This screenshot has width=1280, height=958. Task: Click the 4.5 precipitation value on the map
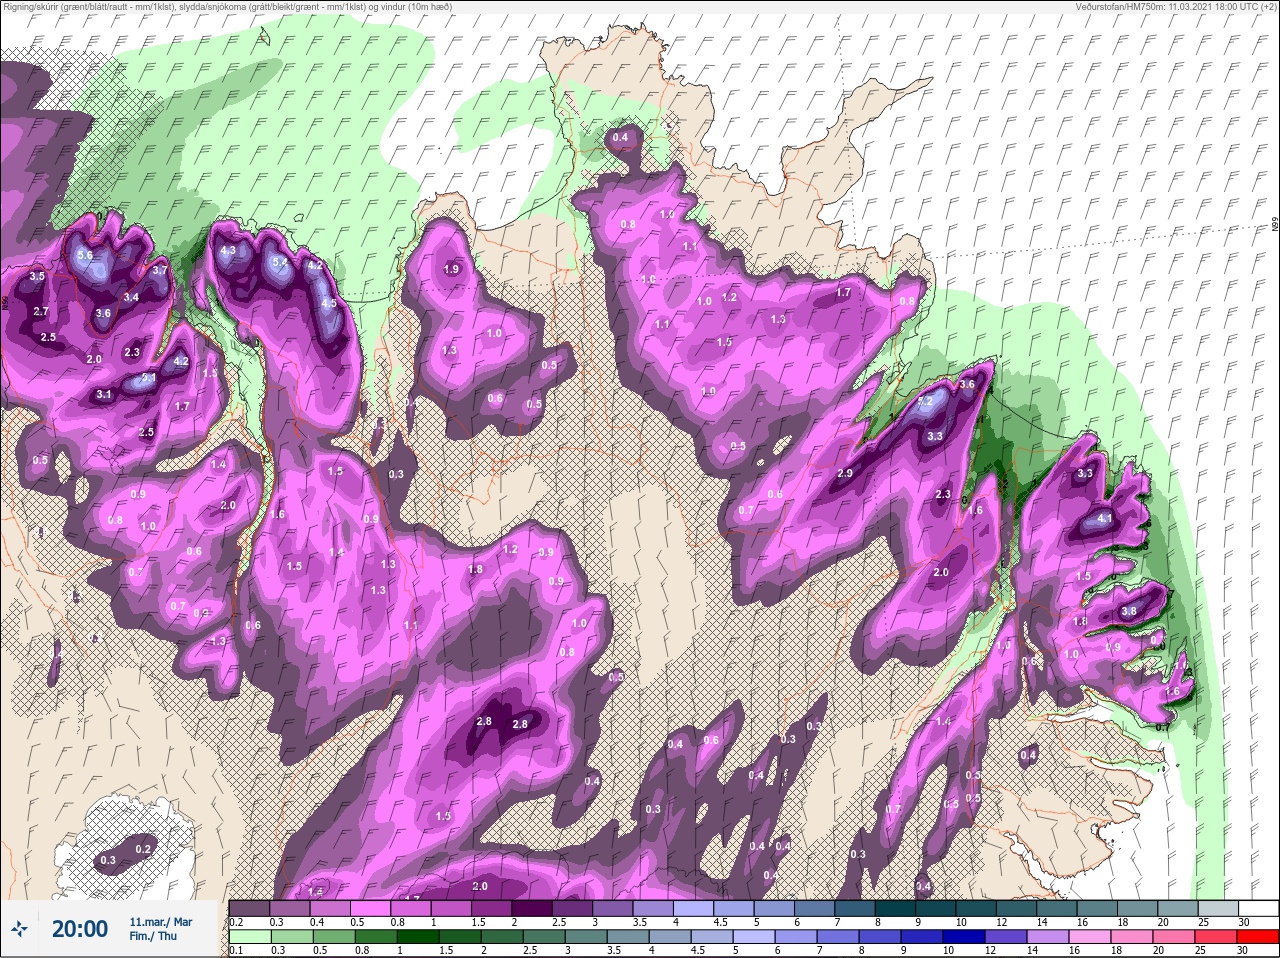[x=329, y=304]
